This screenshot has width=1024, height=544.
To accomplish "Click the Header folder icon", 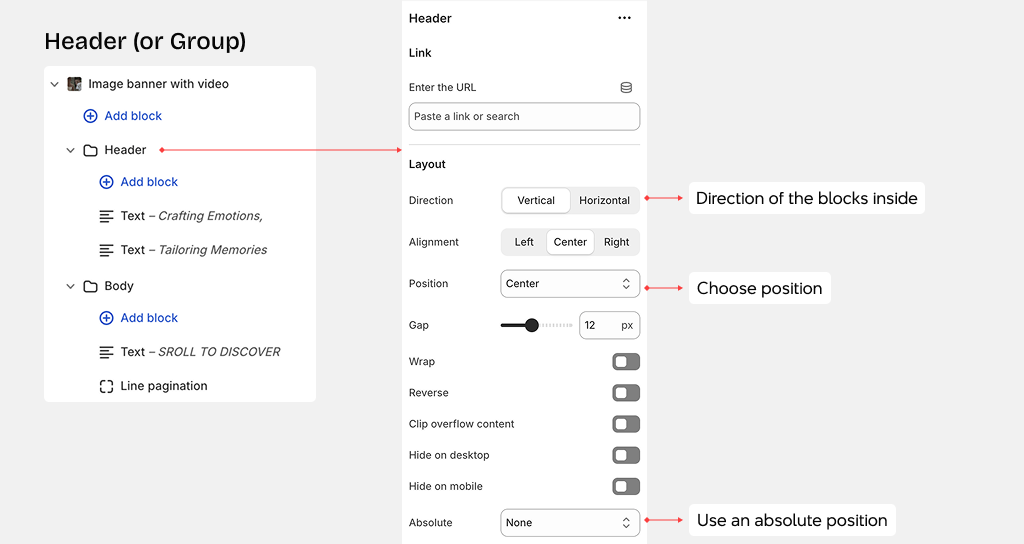I will click(90, 150).
